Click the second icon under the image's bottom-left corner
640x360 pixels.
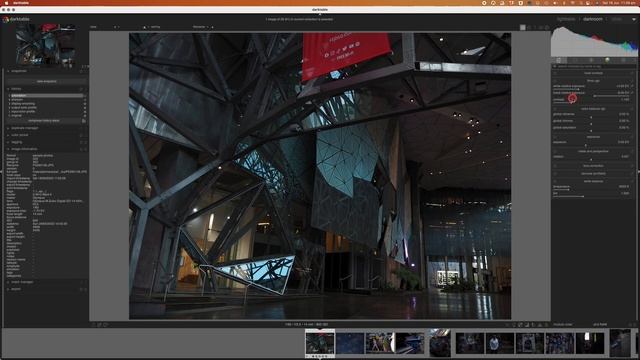(99, 324)
